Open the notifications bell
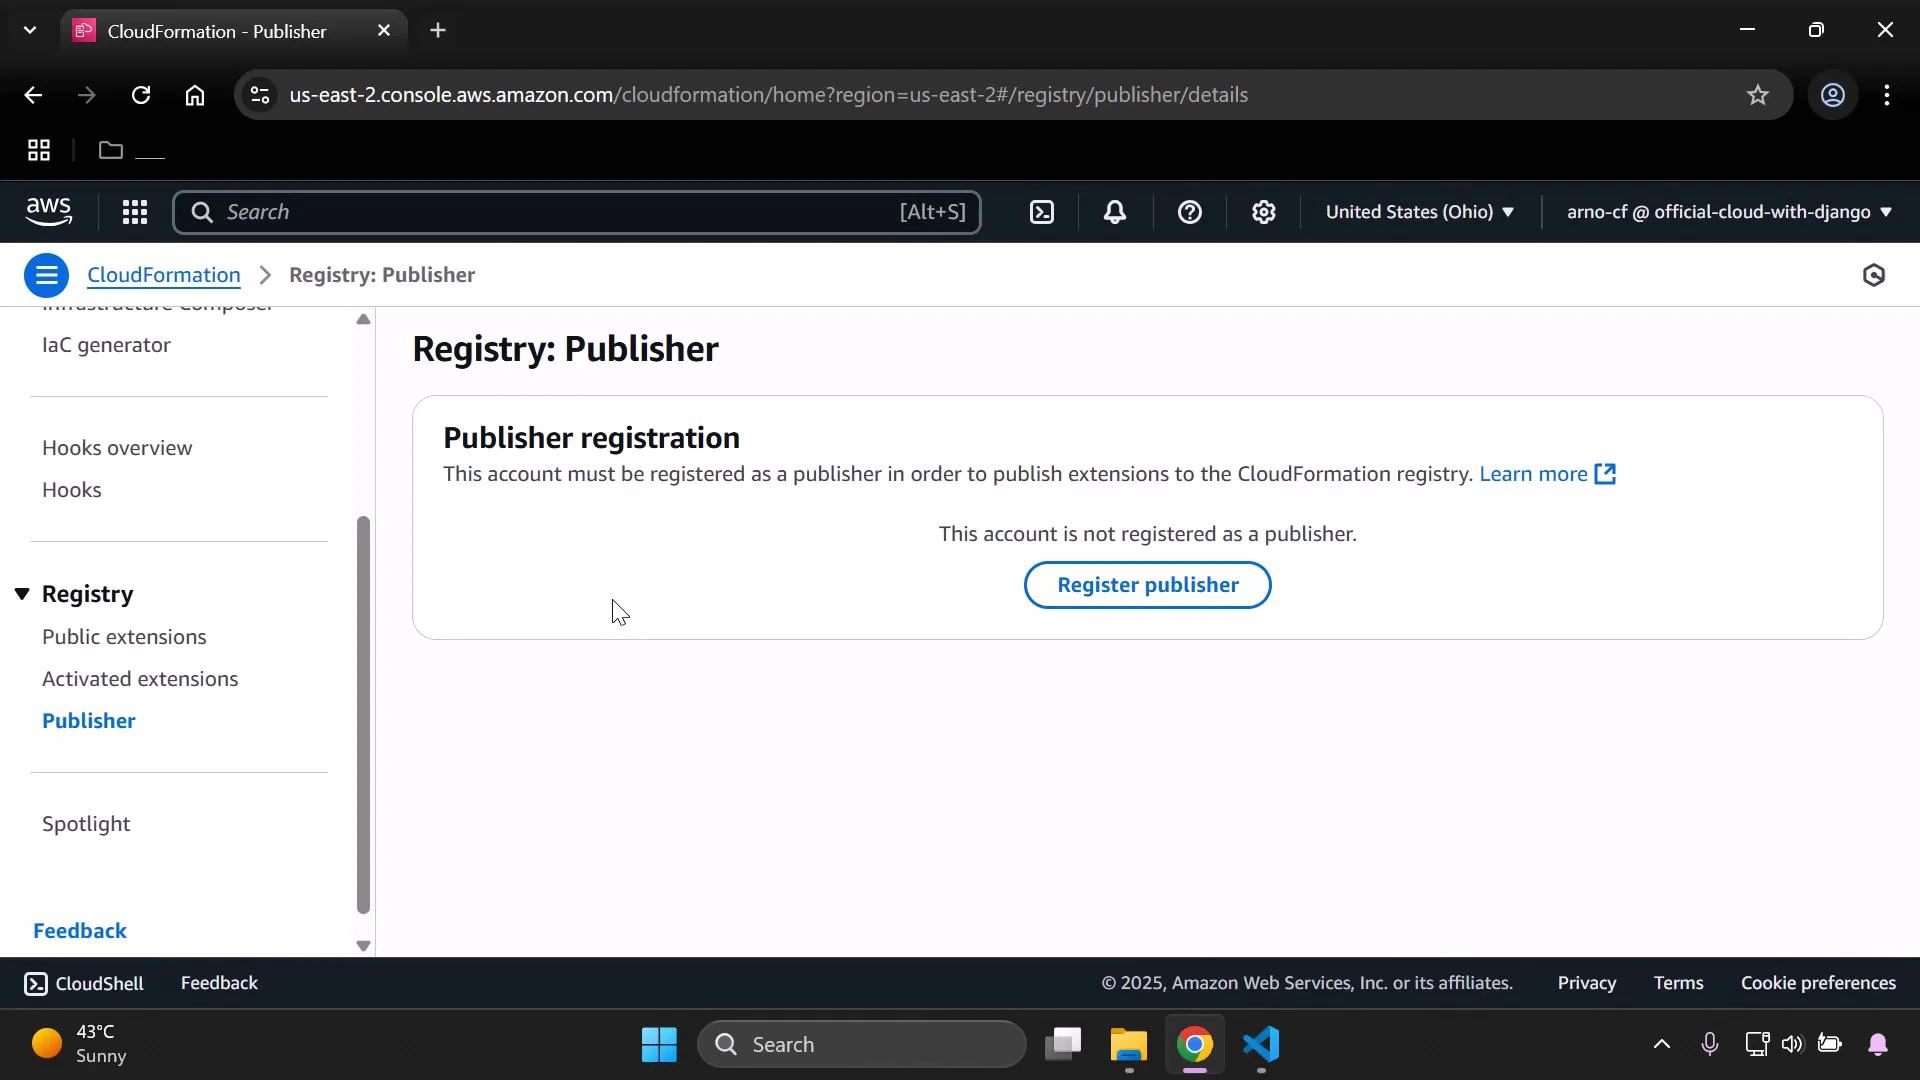1920x1080 pixels. pos(1115,212)
